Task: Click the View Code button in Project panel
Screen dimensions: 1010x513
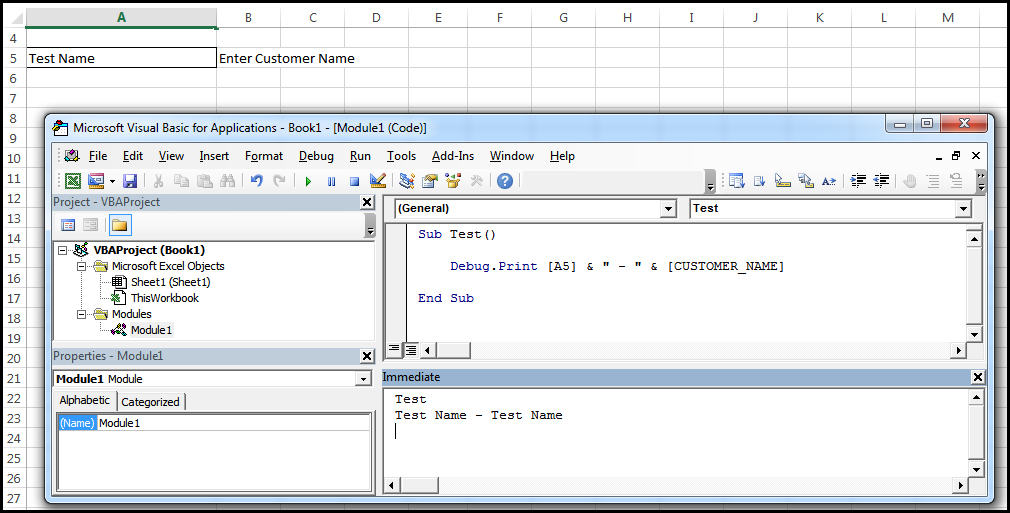Action: 68,225
